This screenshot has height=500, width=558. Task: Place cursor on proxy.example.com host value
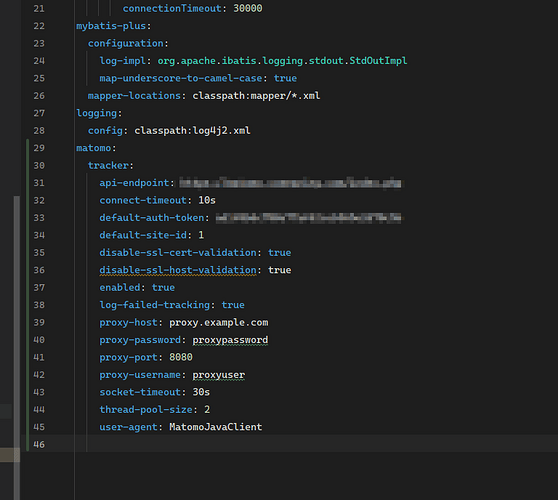pos(219,322)
